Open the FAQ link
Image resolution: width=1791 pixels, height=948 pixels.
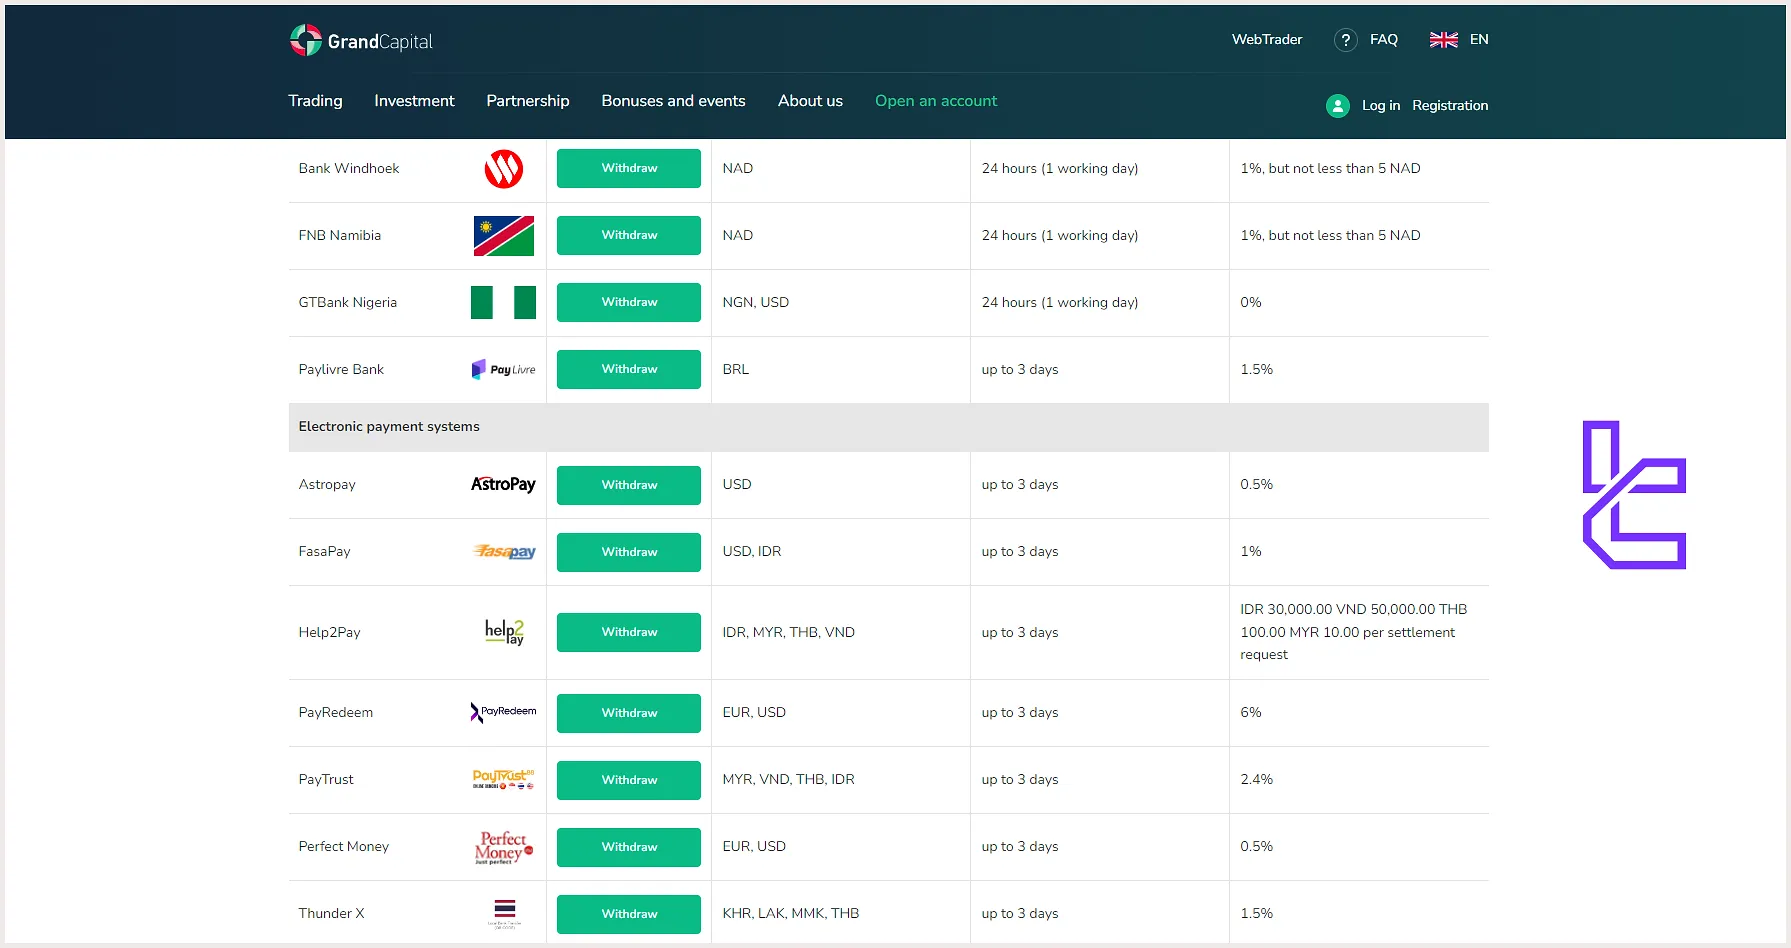coord(1384,40)
